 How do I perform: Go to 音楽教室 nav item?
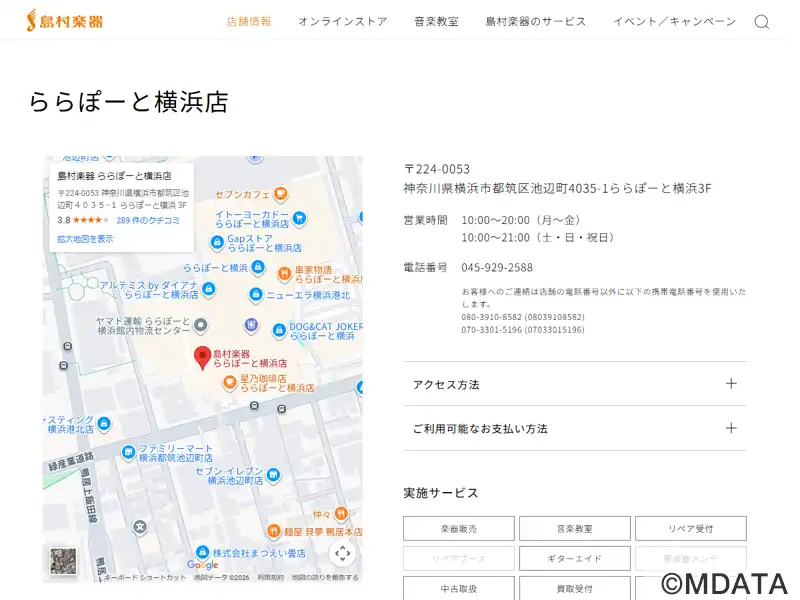pyautogui.click(x=436, y=21)
